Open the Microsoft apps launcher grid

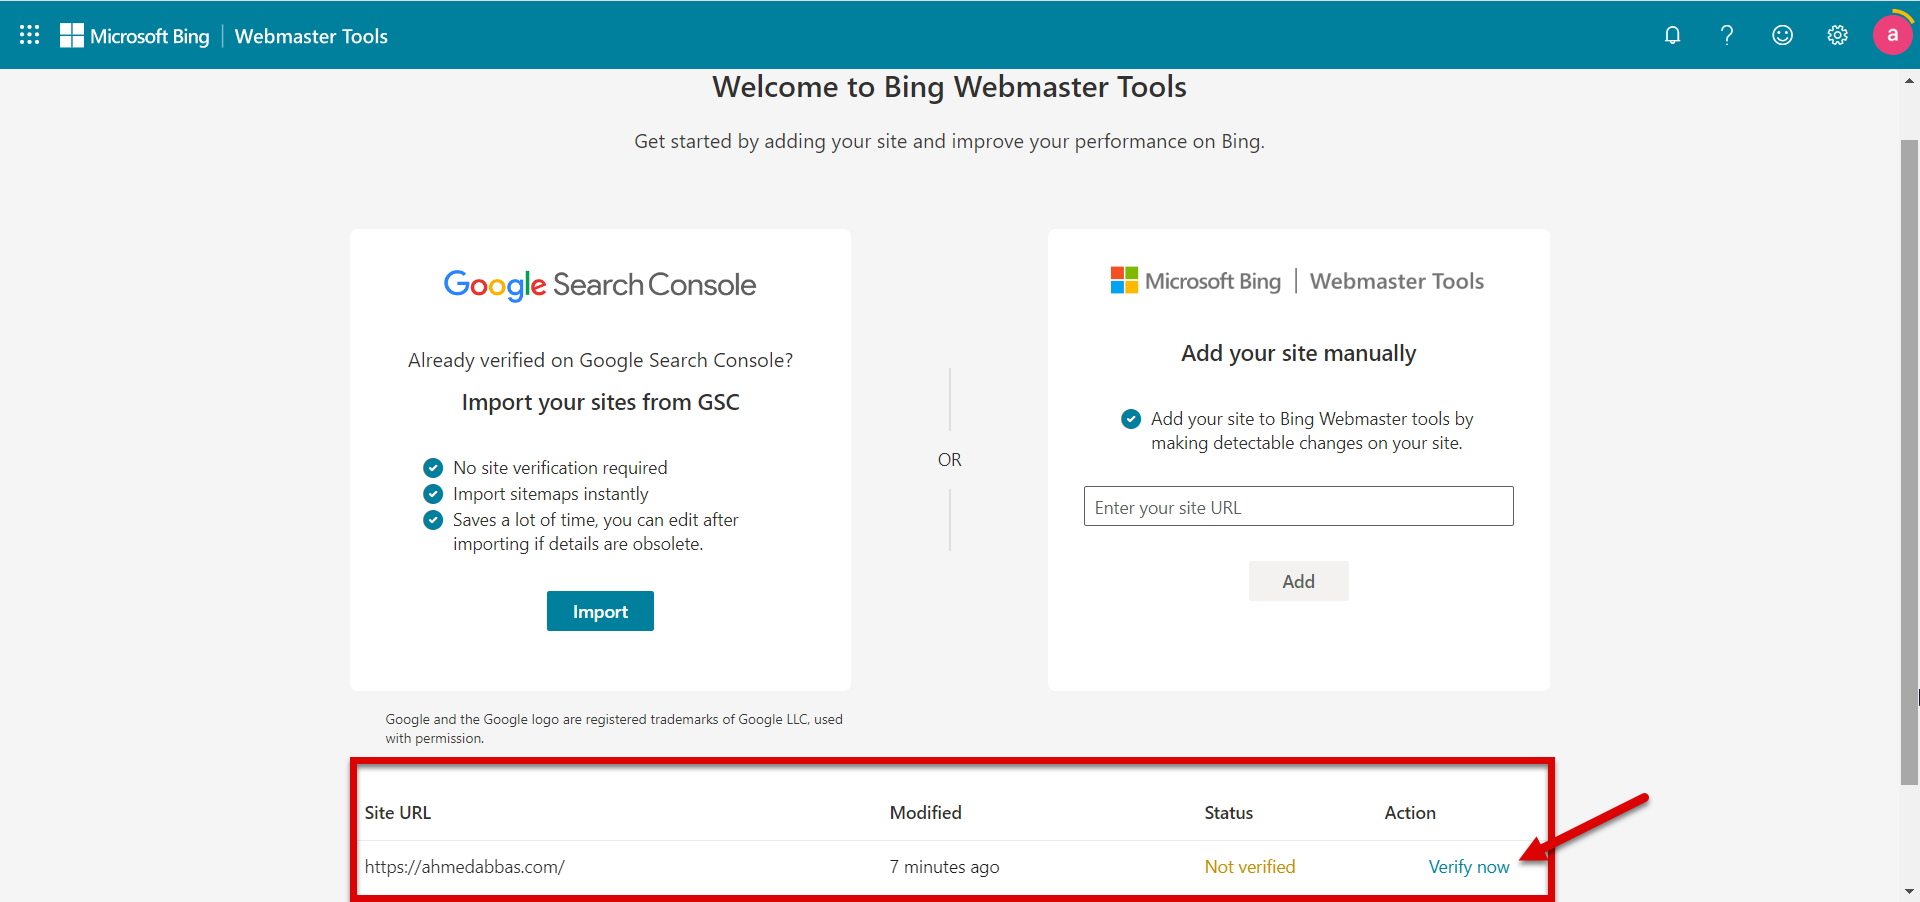[30, 35]
